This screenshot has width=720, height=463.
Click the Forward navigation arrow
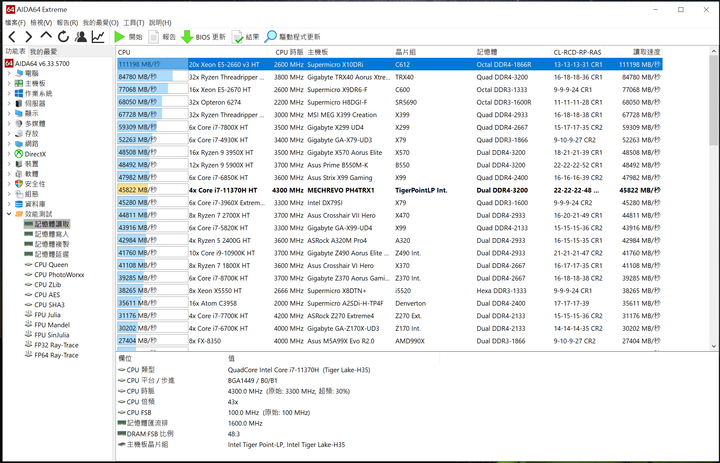(28, 37)
